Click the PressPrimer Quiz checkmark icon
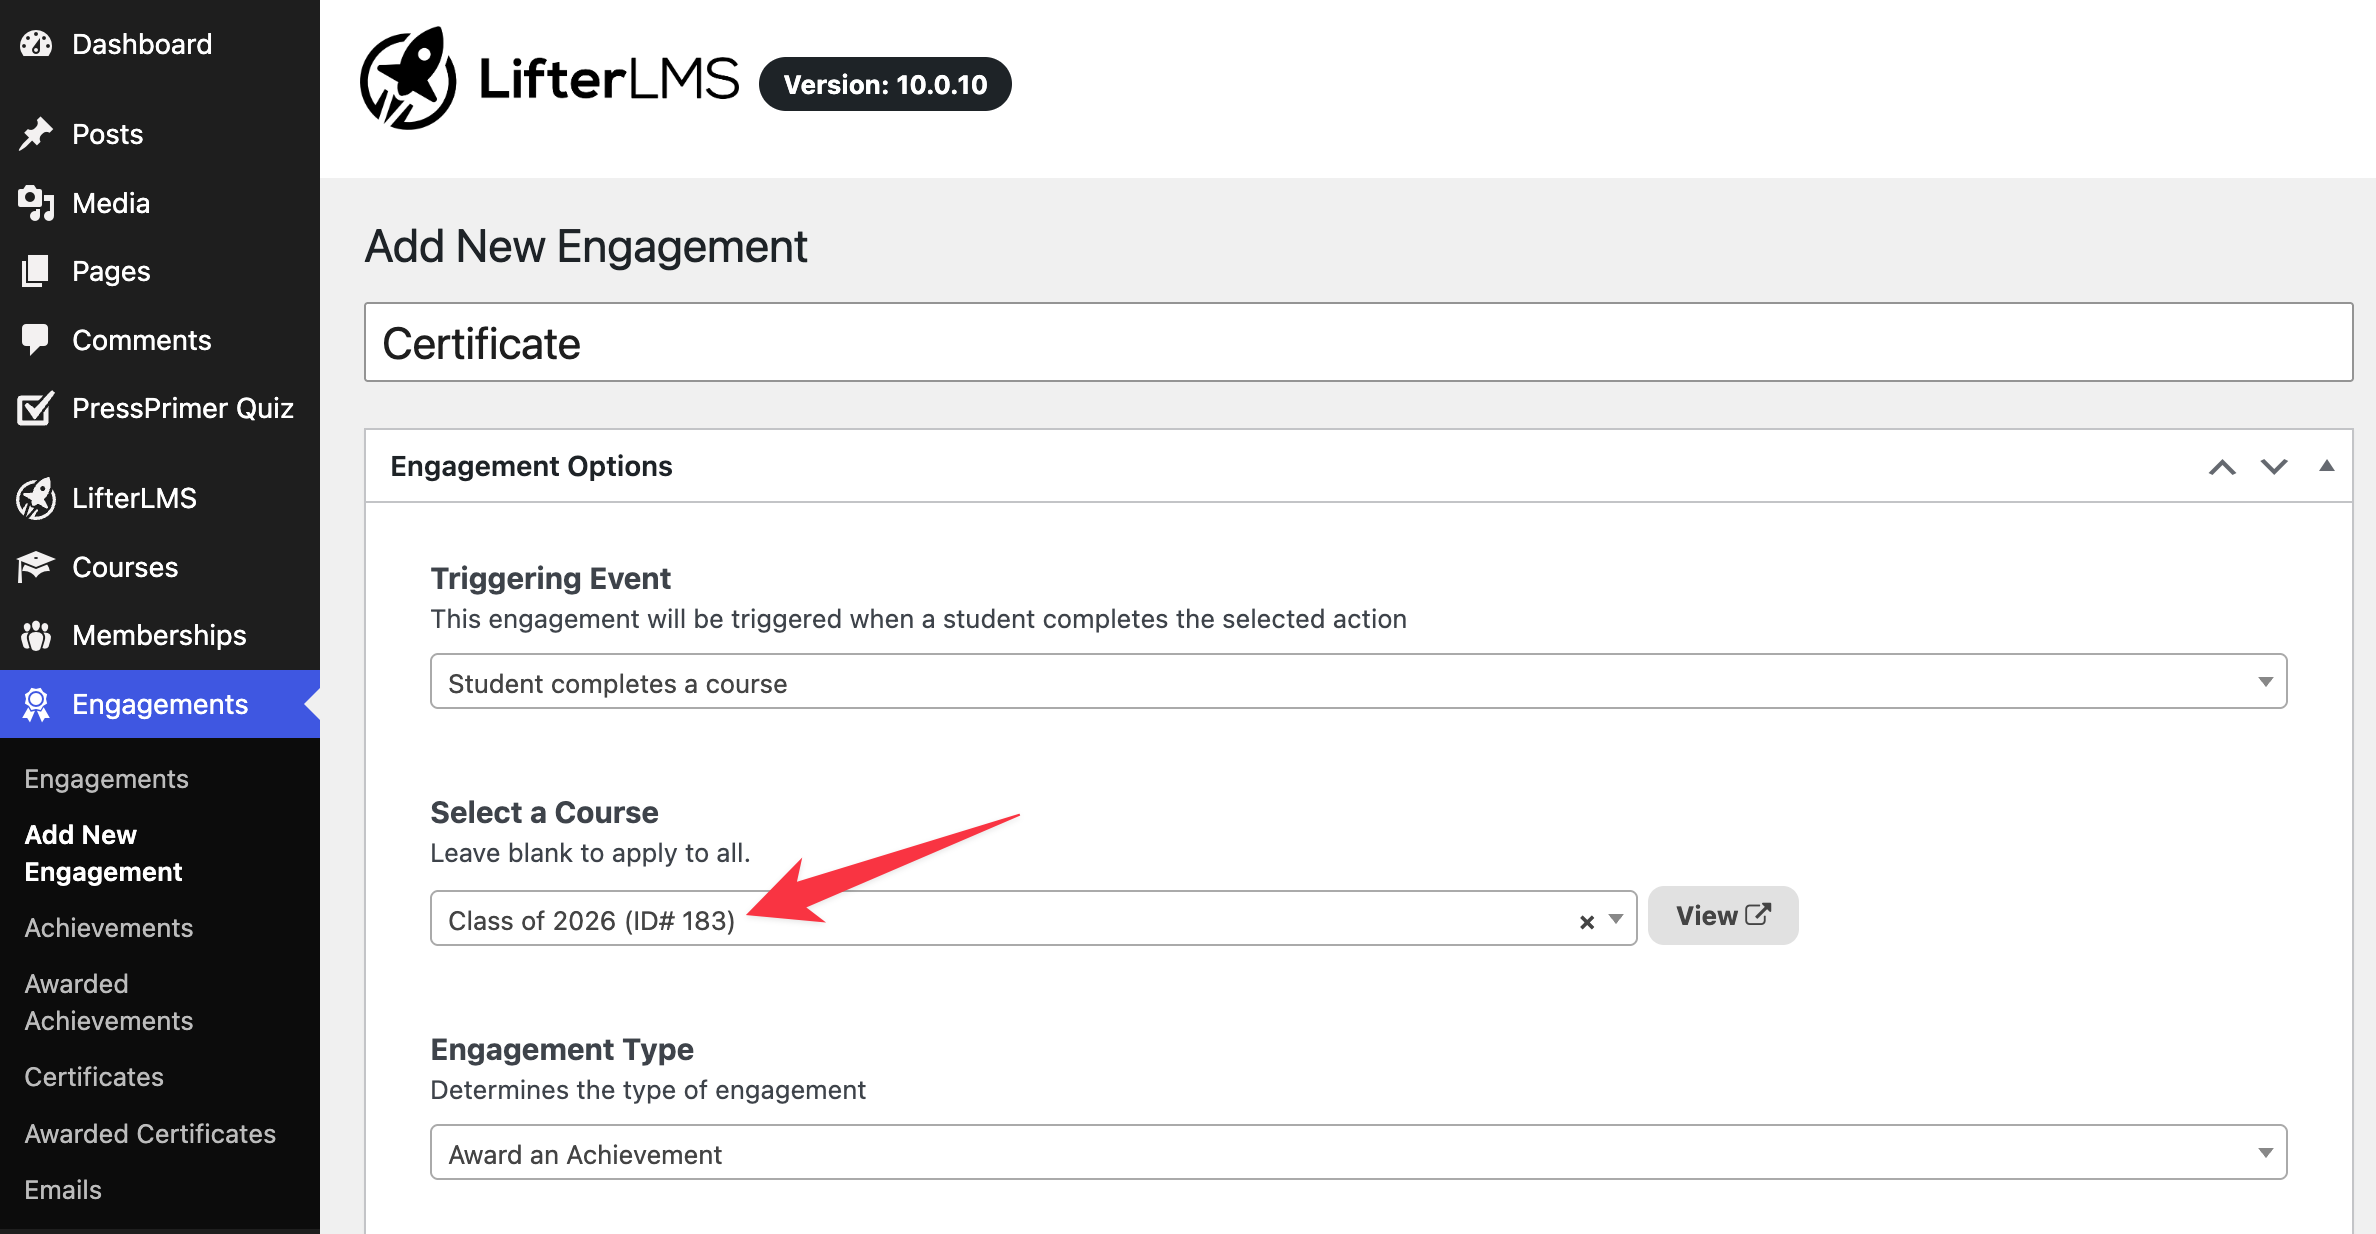The image size is (2376, 1234). click(36, 408)
